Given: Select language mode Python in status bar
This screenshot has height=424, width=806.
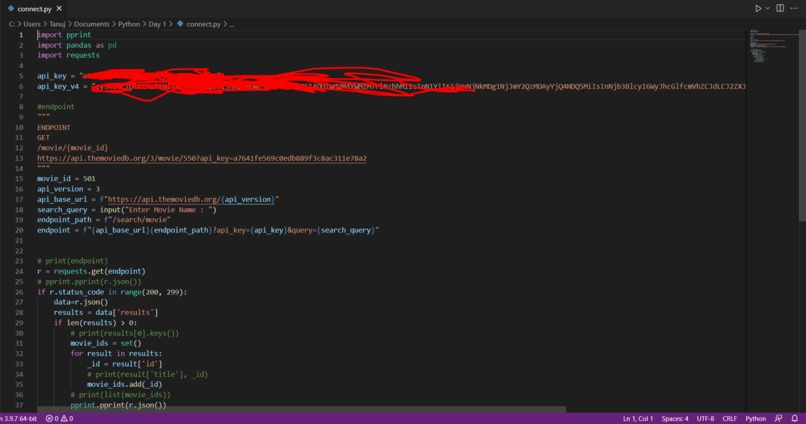Looking at the screenshot, I should 756,418.
